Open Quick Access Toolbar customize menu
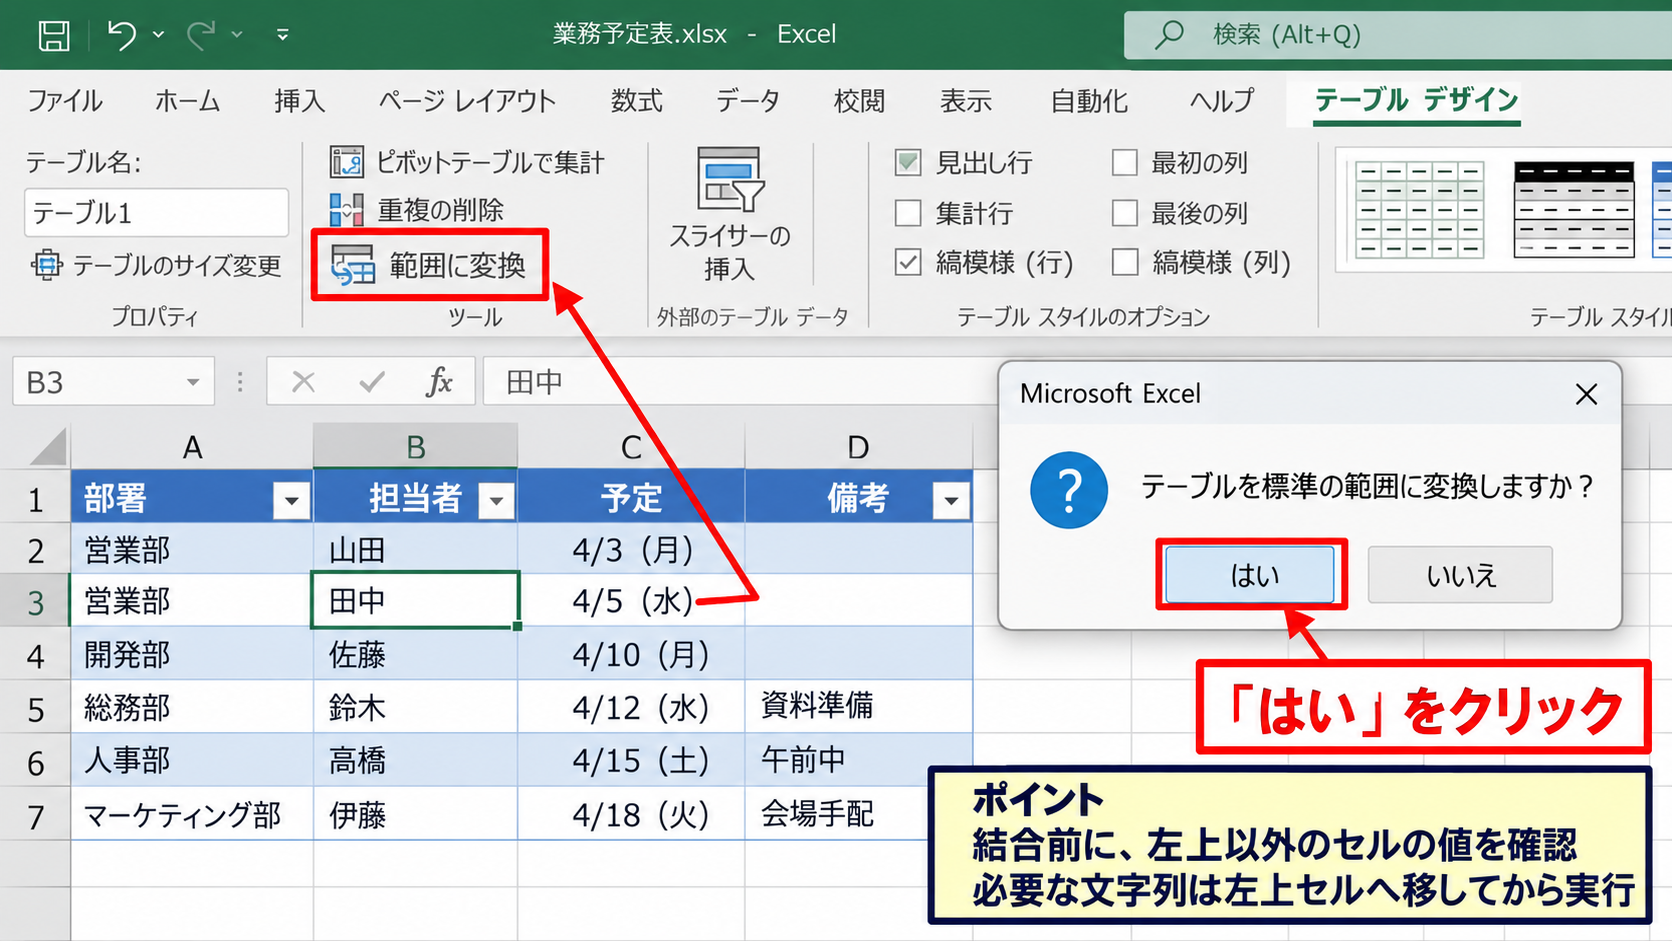Image resolution: width=1672 pixels, height=941 pixels. pyautogui.click(x=283, y=35)
